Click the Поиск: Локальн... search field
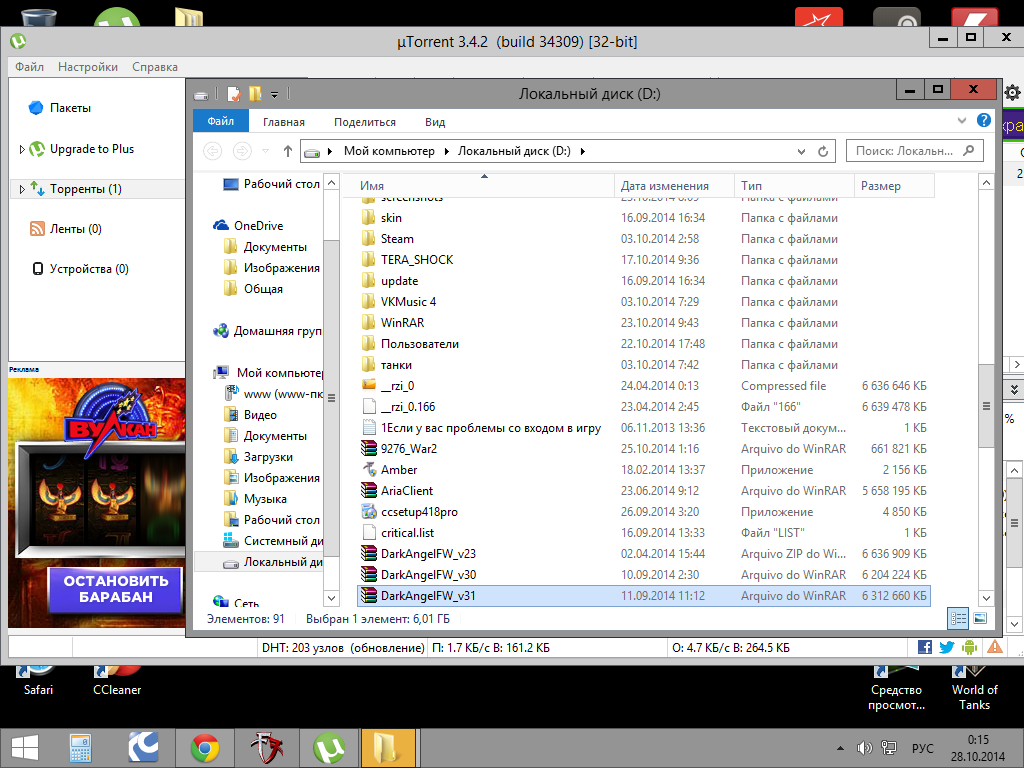This screenshot has width=1024, height=768. coord(915,151)
